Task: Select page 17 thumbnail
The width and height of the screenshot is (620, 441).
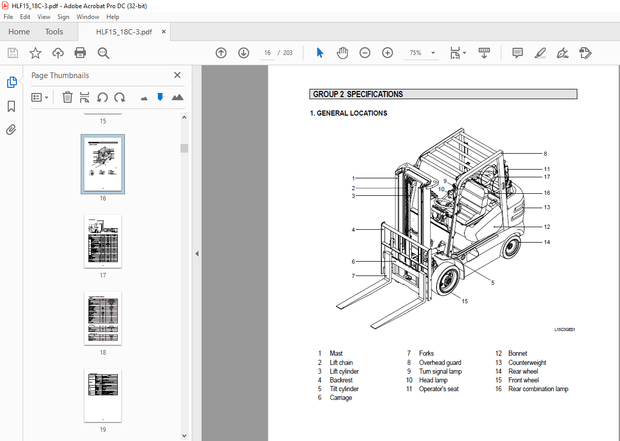Action: click(103, 242)
